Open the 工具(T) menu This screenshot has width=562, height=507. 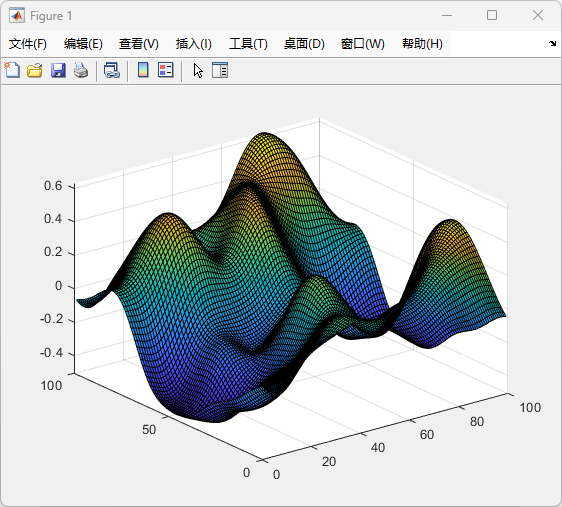pyautogui.click(x=248, y=44)
